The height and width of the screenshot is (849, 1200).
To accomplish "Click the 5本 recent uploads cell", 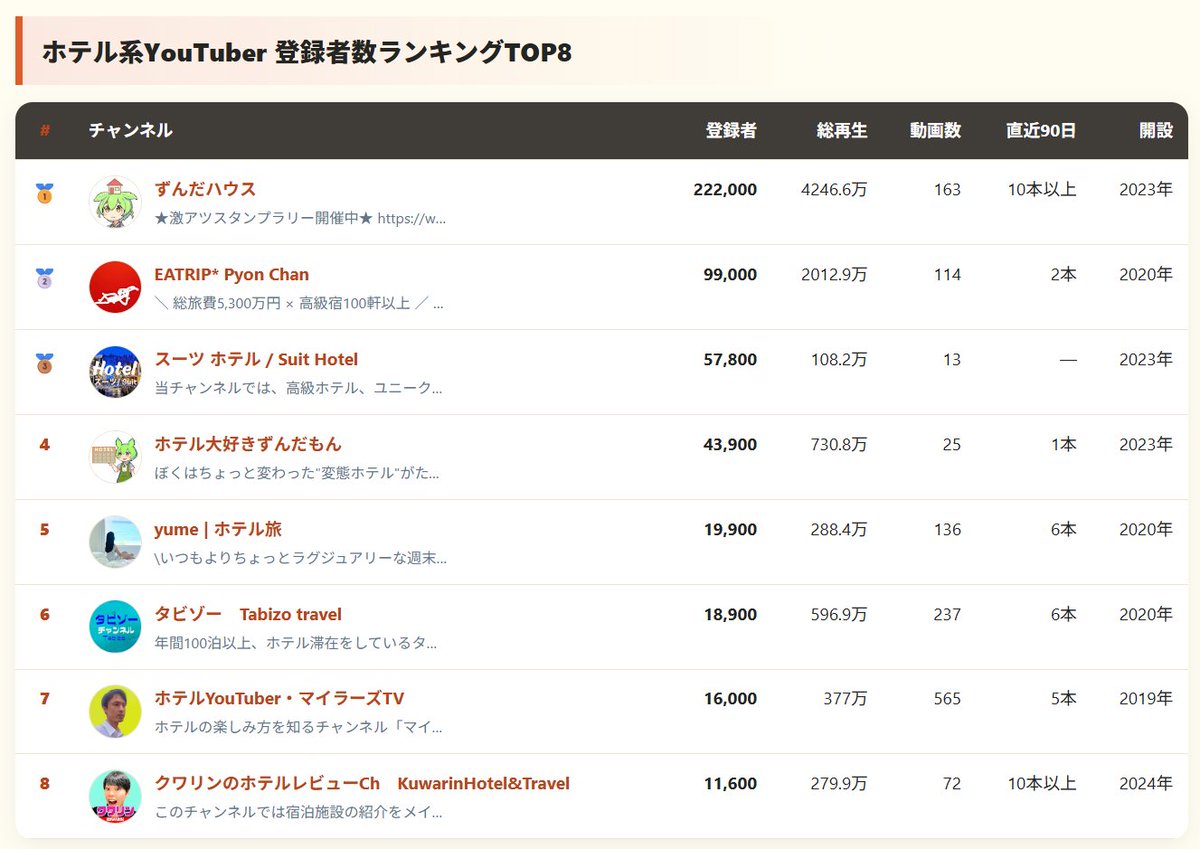I will click(1064, 698).
